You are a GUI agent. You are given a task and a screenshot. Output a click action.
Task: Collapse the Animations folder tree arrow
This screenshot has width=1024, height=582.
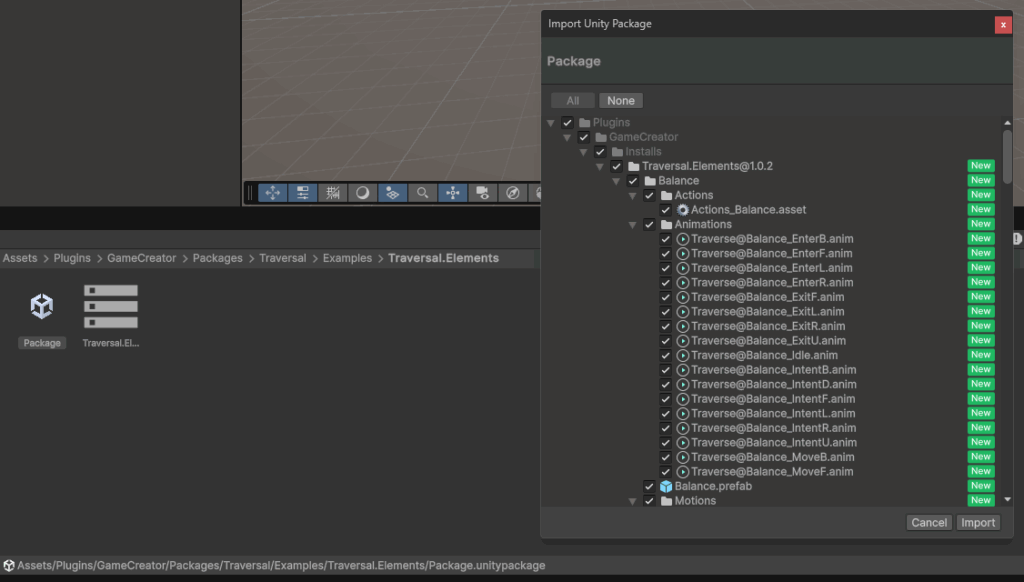[632, 225]
